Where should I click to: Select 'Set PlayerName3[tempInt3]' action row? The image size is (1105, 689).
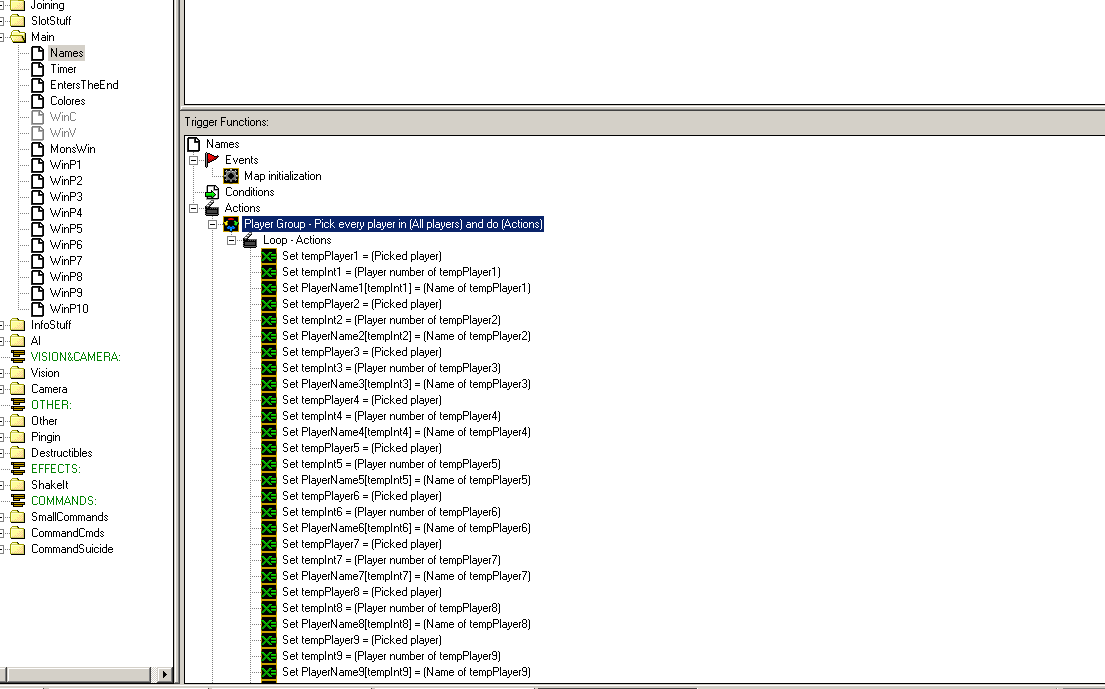click(x=406, y=384)
